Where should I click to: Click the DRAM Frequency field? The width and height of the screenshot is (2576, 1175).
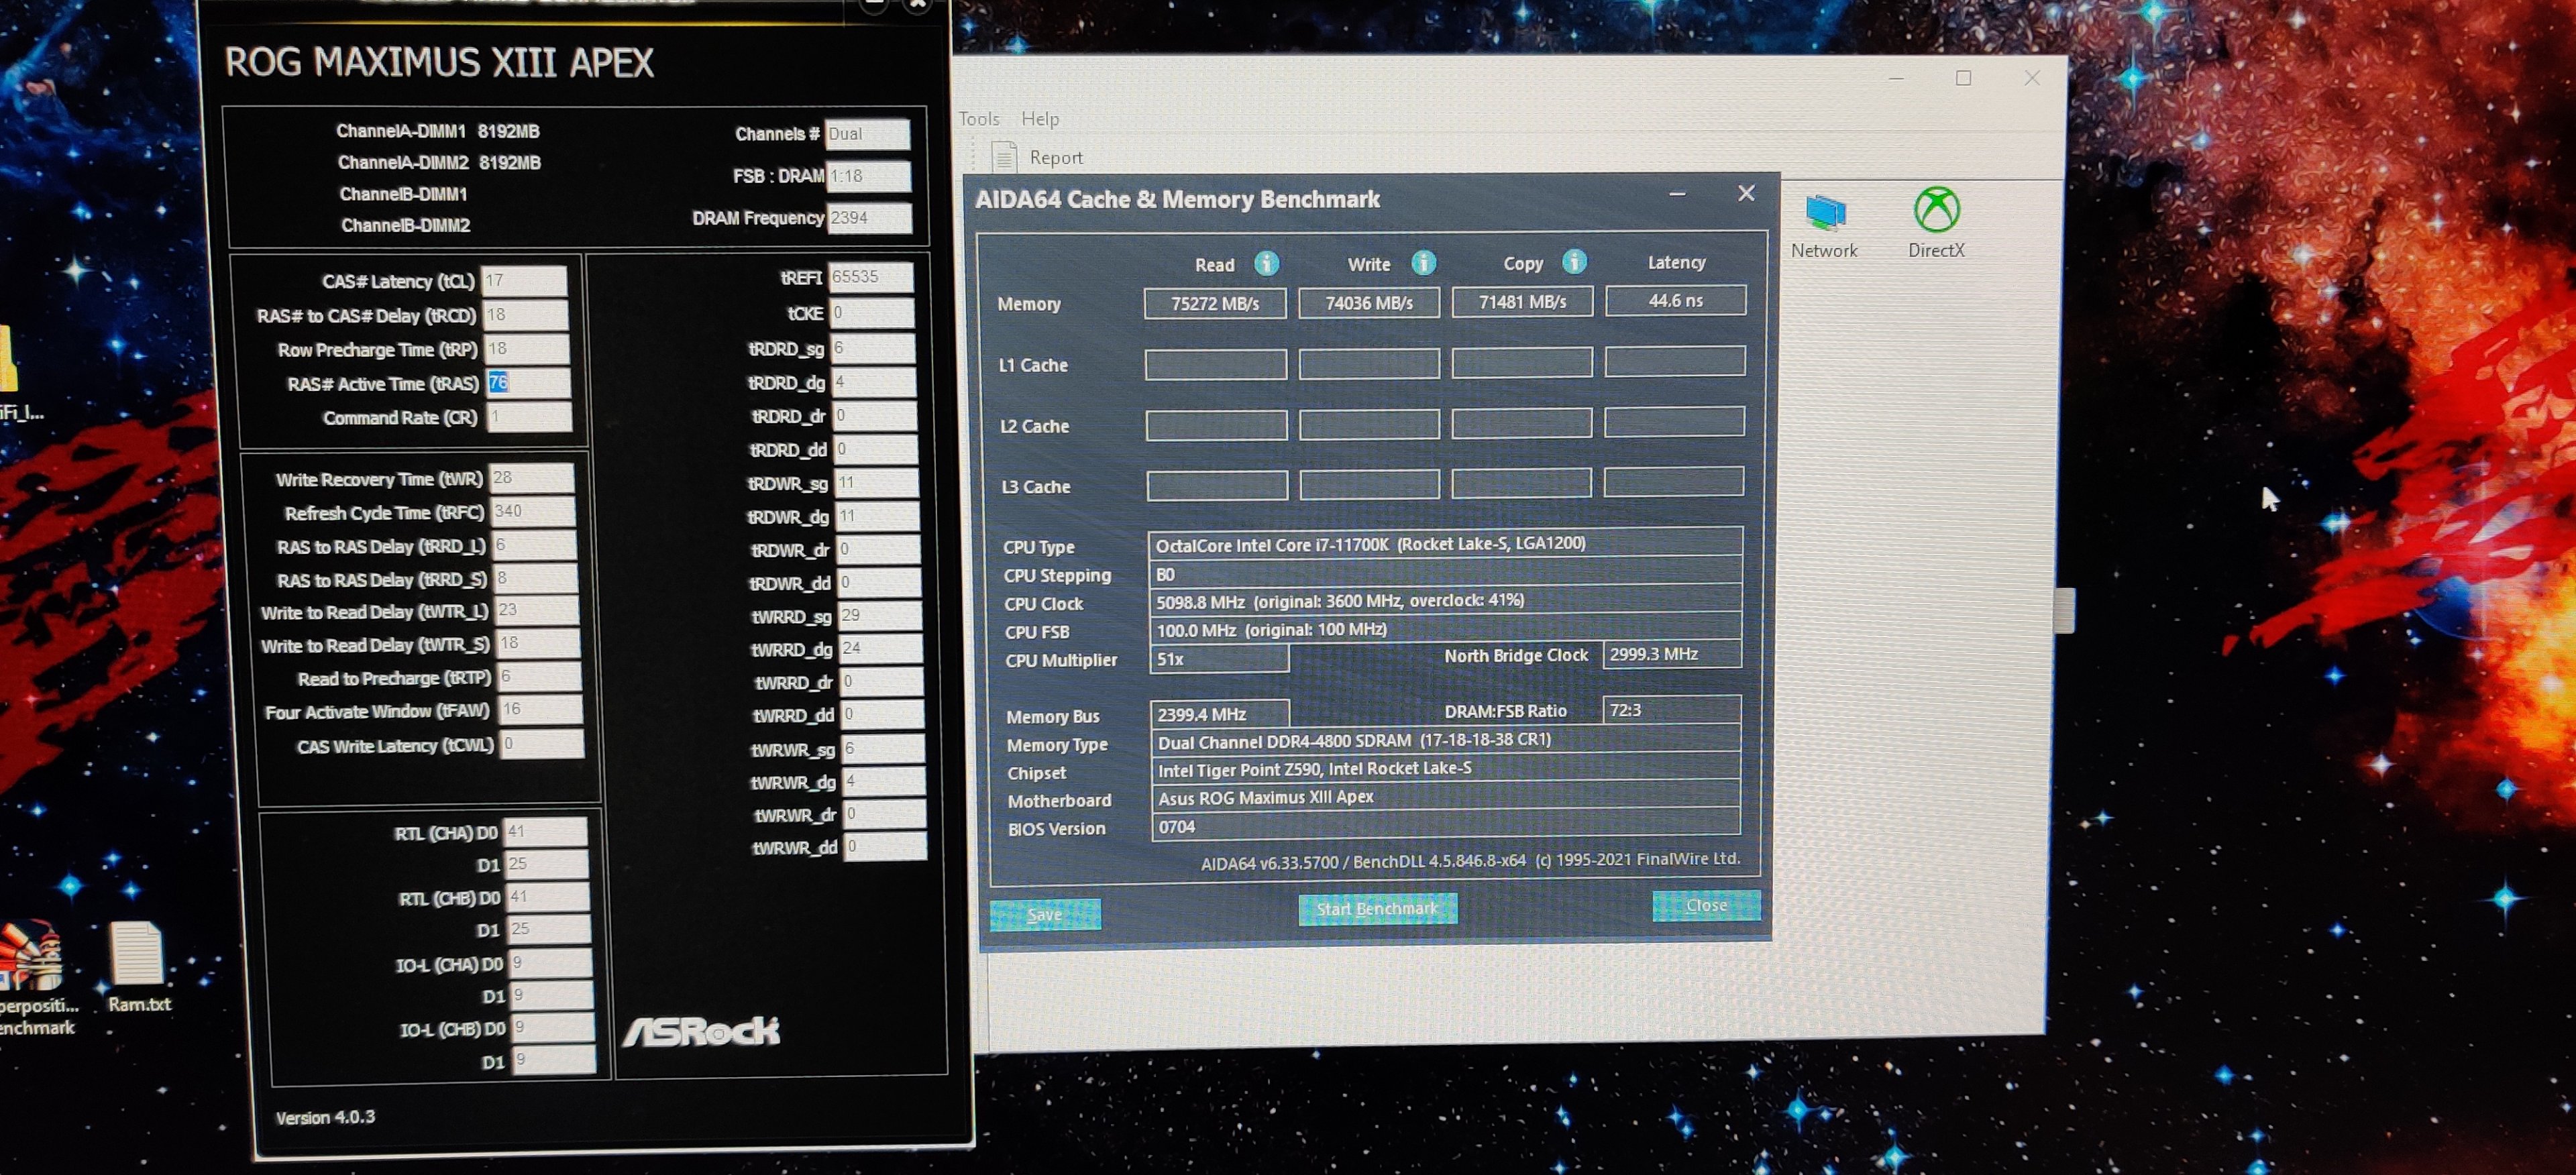870,218
